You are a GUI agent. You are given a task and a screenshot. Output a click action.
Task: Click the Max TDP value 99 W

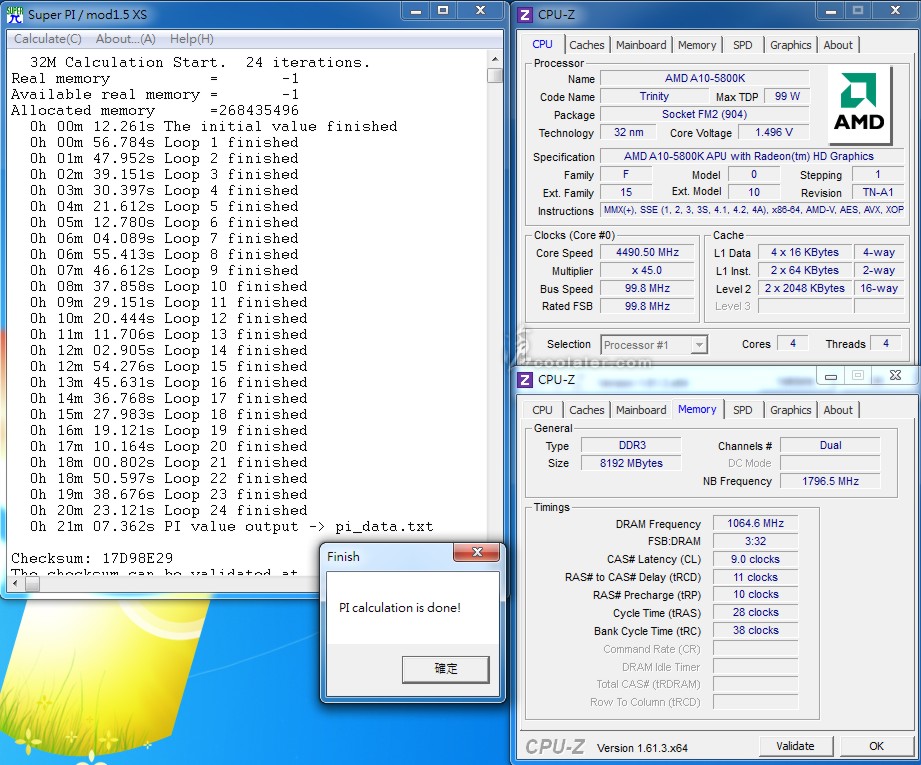[787, 96]
